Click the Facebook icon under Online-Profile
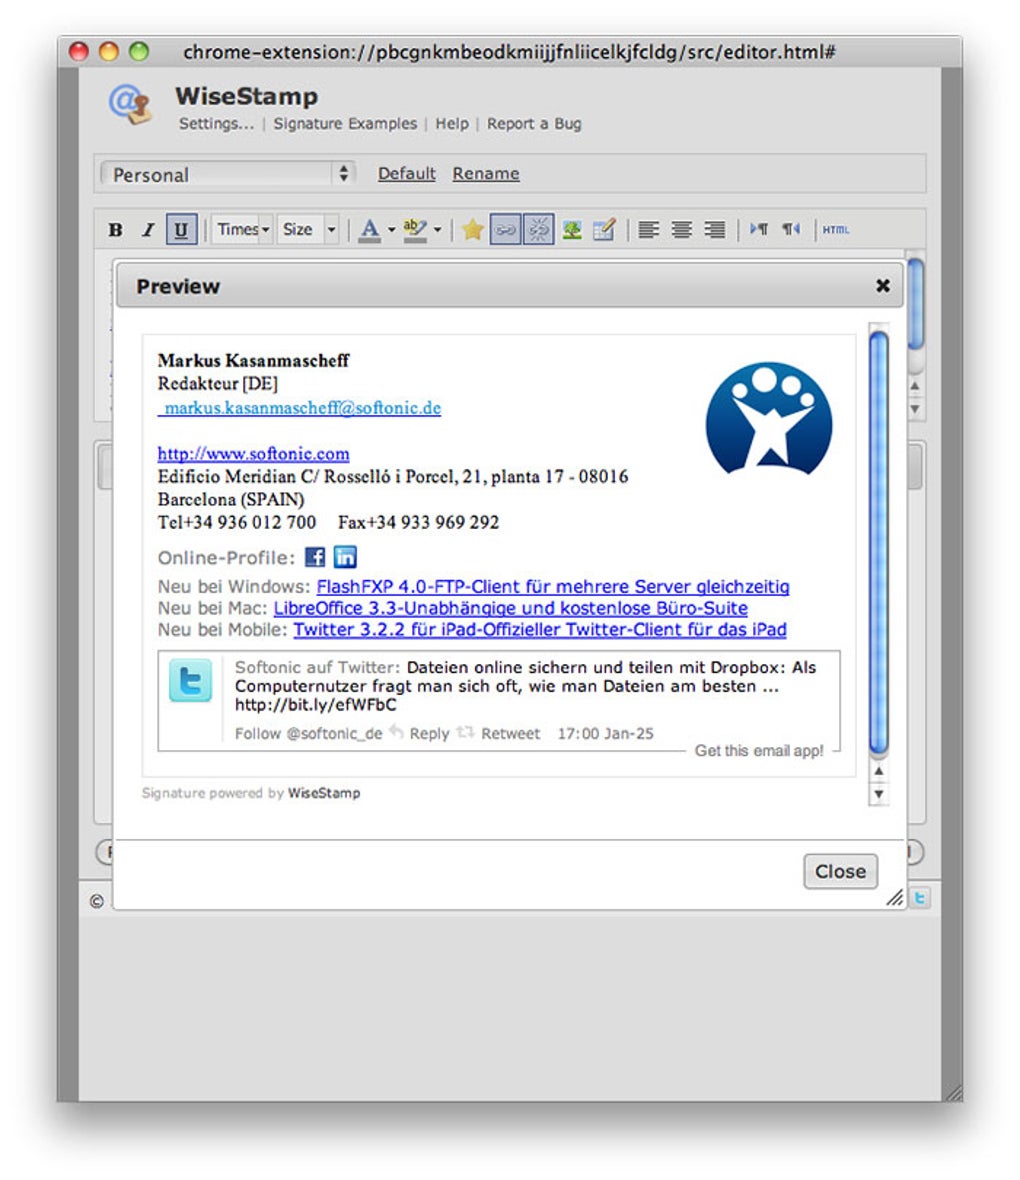The width and height of the screenshot is (1020, 1180). 315,557
